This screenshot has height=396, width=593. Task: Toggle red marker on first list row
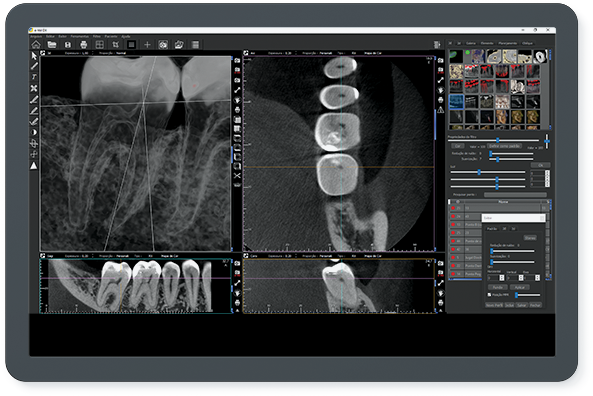coord(453,208)
